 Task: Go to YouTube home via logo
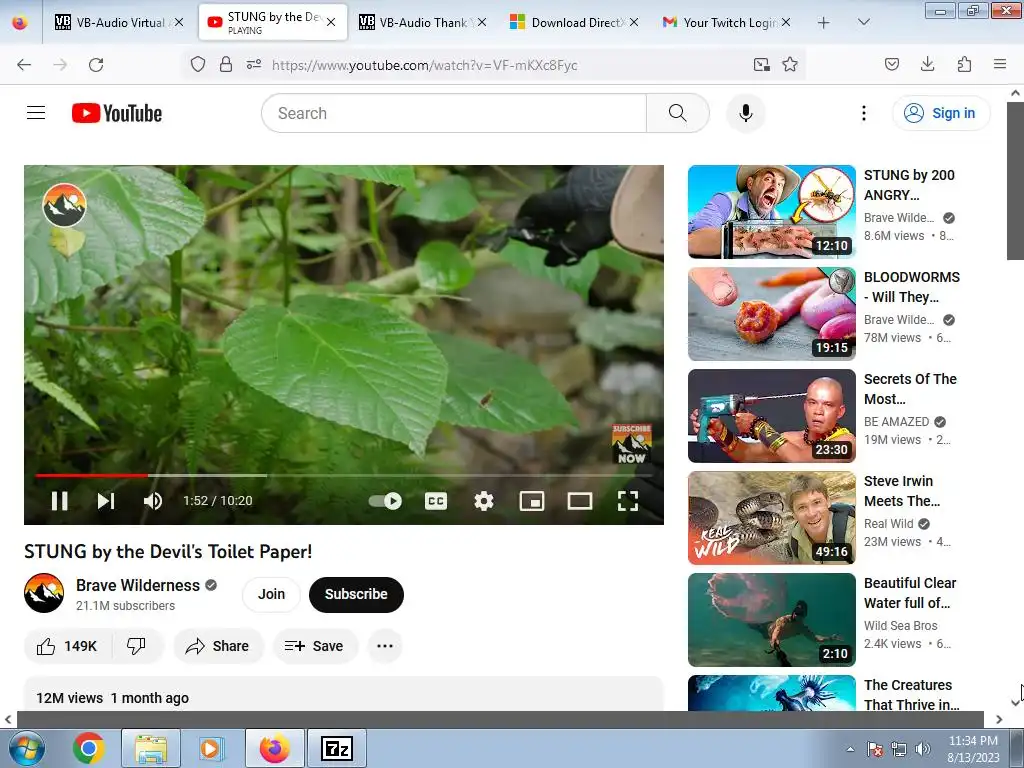pyautogui.click(x=117, y=113)
